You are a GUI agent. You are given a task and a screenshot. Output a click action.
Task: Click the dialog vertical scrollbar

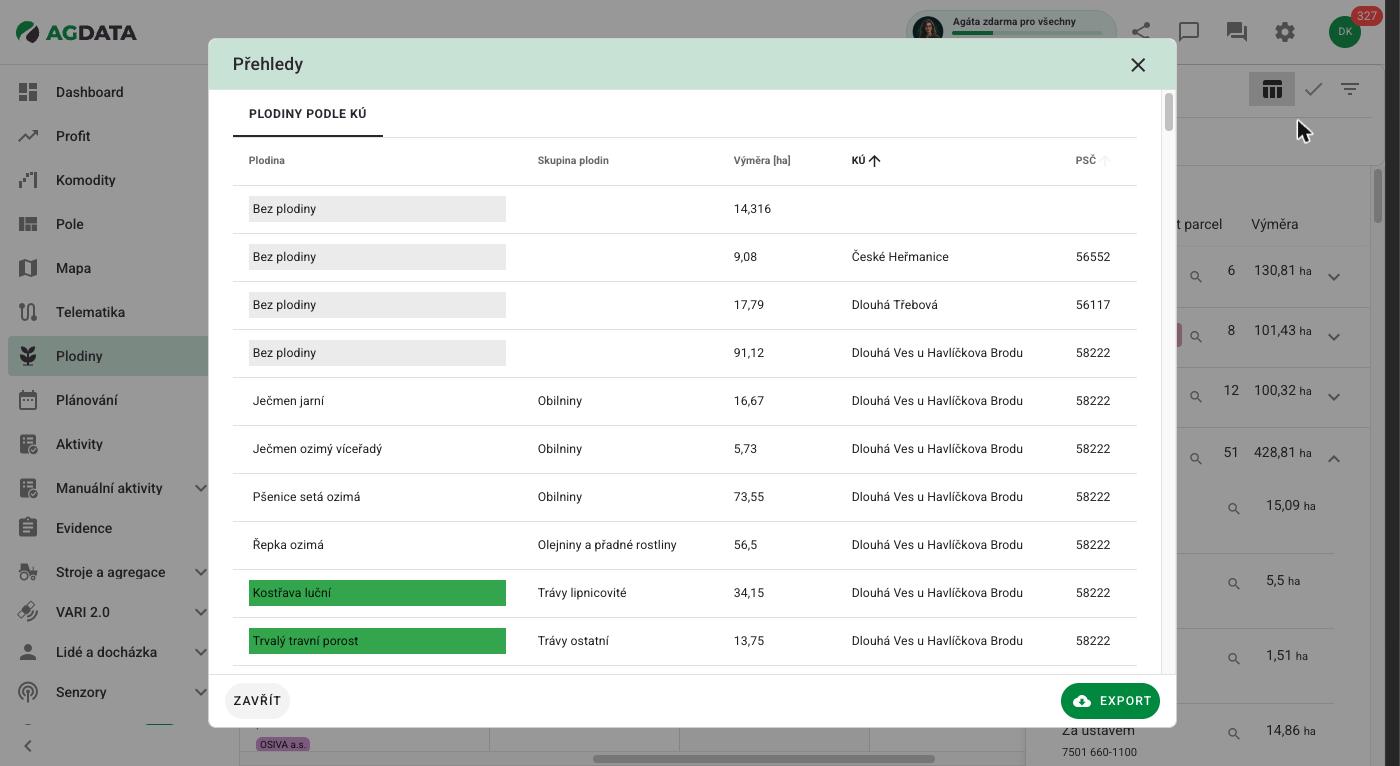pos(1168,111)
